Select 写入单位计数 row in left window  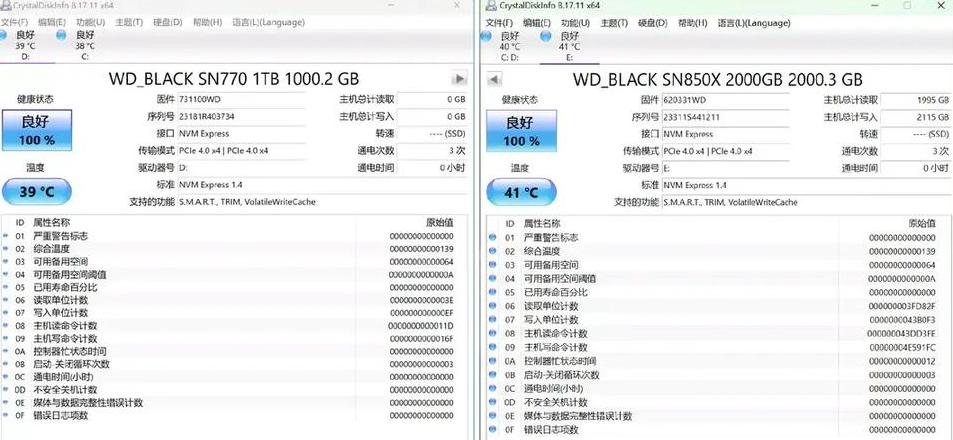[233, 313]
